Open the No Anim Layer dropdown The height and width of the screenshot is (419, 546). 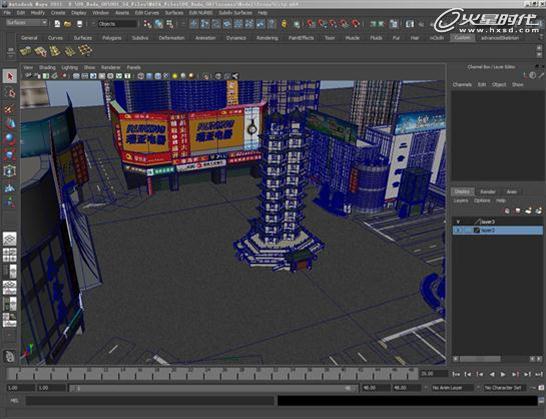[453, 388]
